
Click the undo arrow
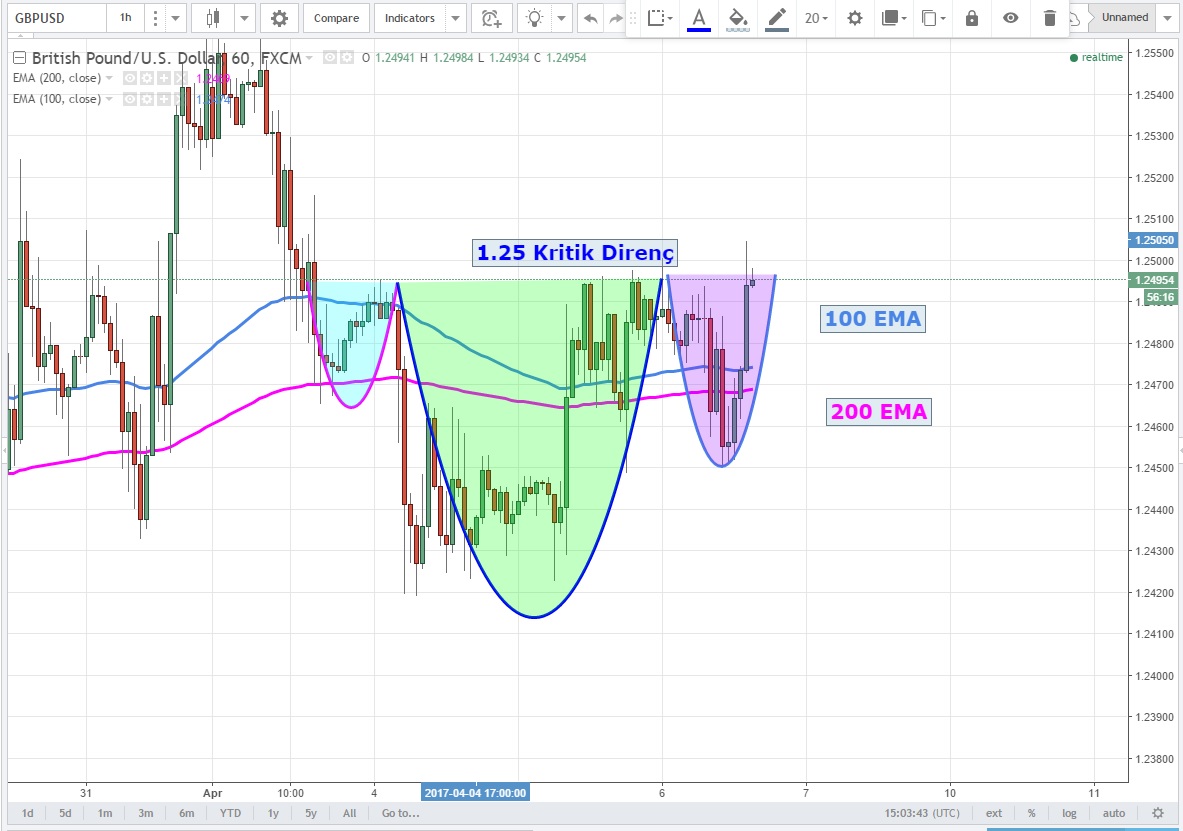tap(591, 18)
